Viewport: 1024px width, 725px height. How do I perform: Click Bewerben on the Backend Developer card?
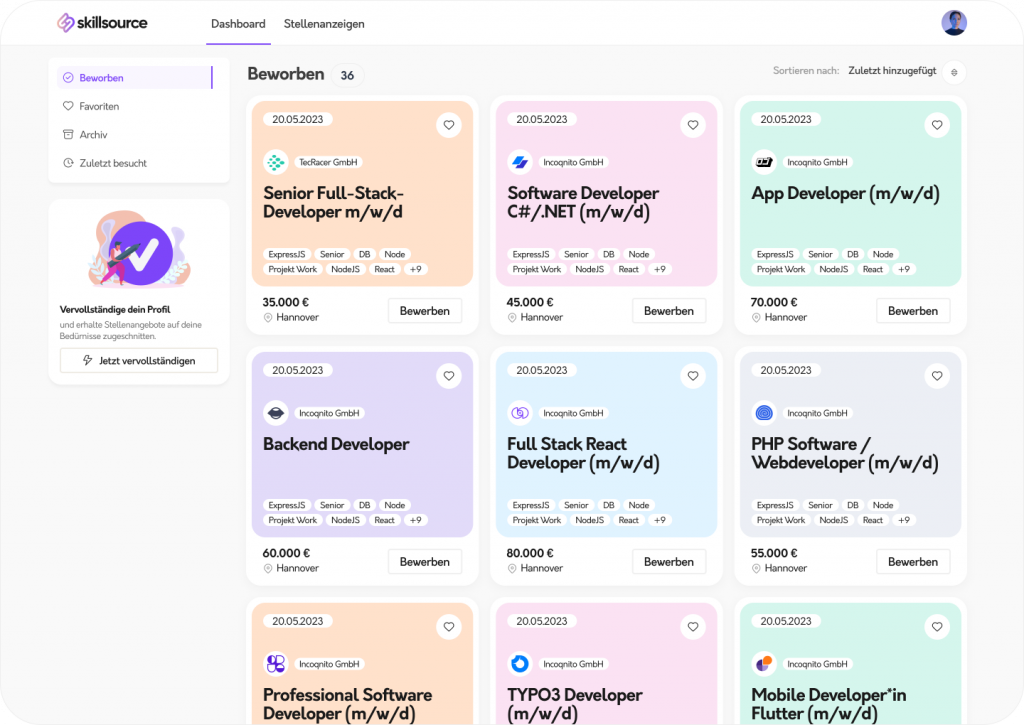[425, 562]
